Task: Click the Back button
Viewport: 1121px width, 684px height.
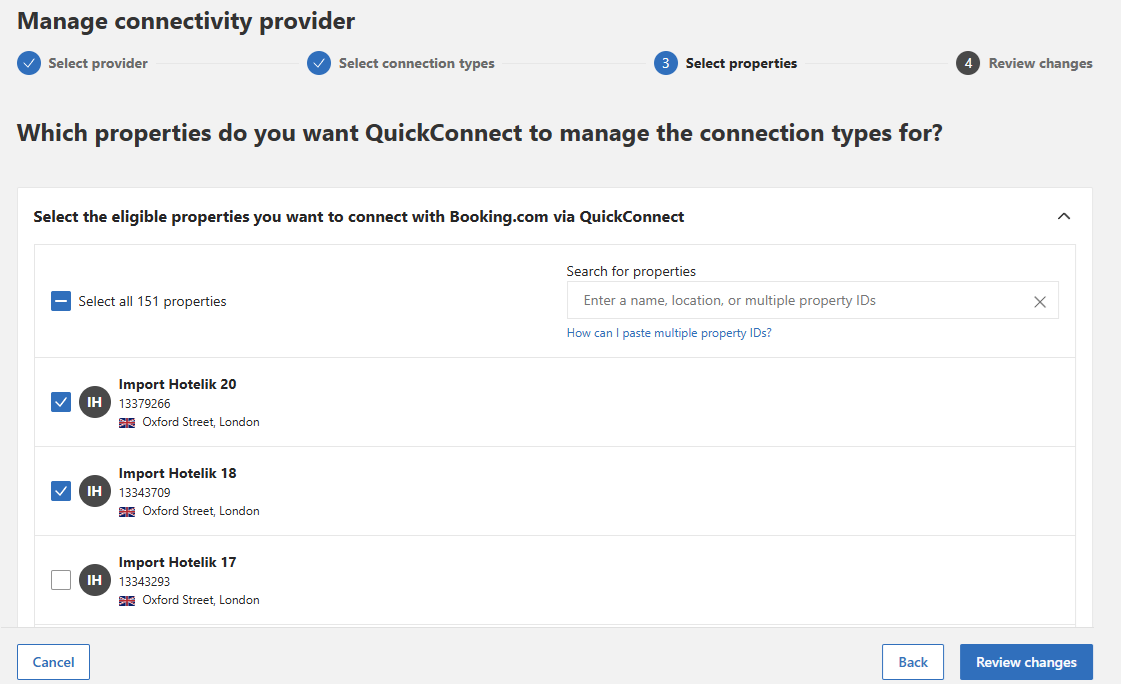Action: (912, 662)
